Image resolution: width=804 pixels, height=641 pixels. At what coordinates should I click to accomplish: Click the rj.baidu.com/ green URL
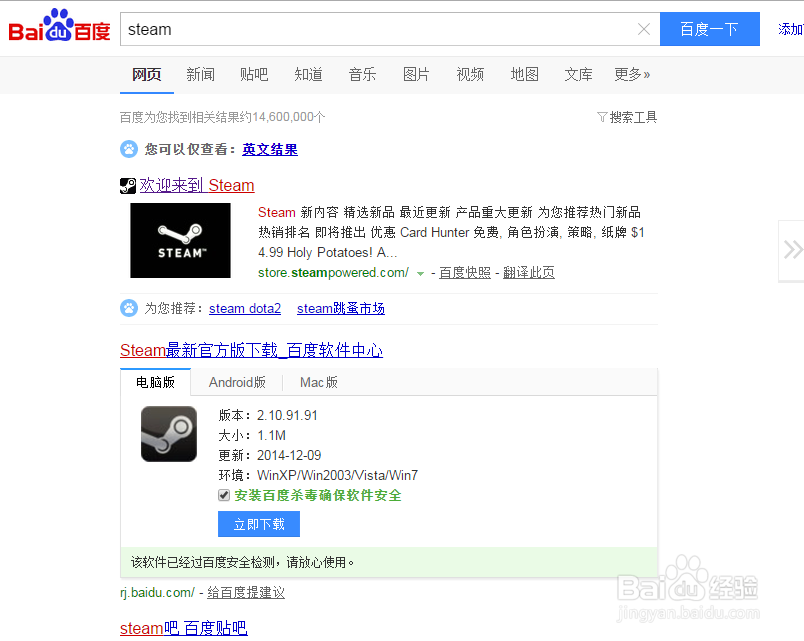[157, 593]
